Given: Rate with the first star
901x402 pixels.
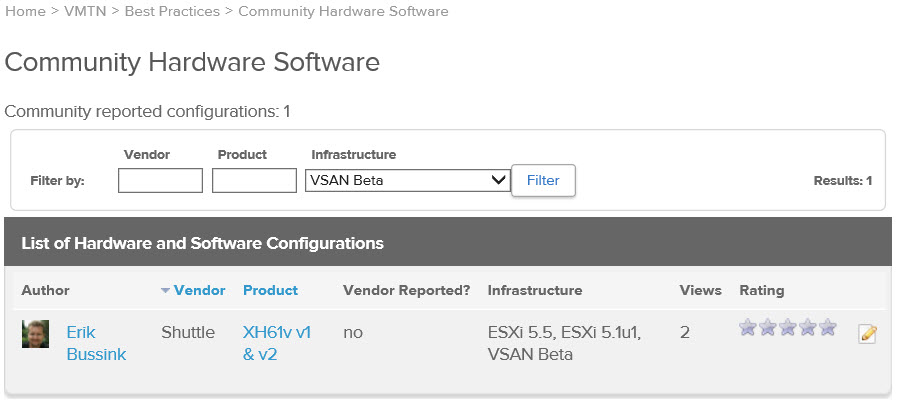Looking at the screenshot, I should coord(748,327).
